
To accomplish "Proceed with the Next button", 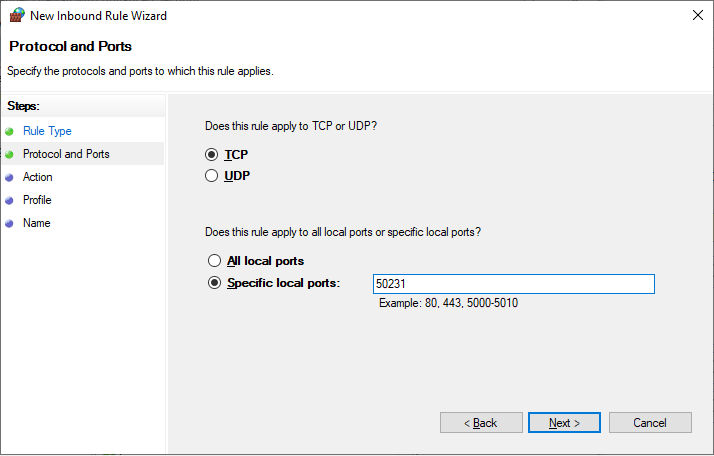I will [x=564, y=423].
